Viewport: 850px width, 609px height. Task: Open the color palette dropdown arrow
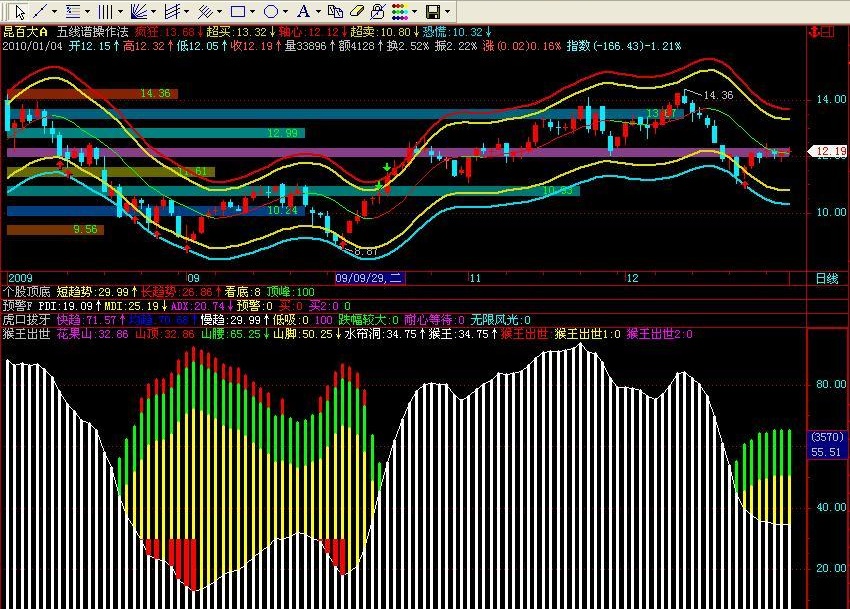click(x=415, y=12)
